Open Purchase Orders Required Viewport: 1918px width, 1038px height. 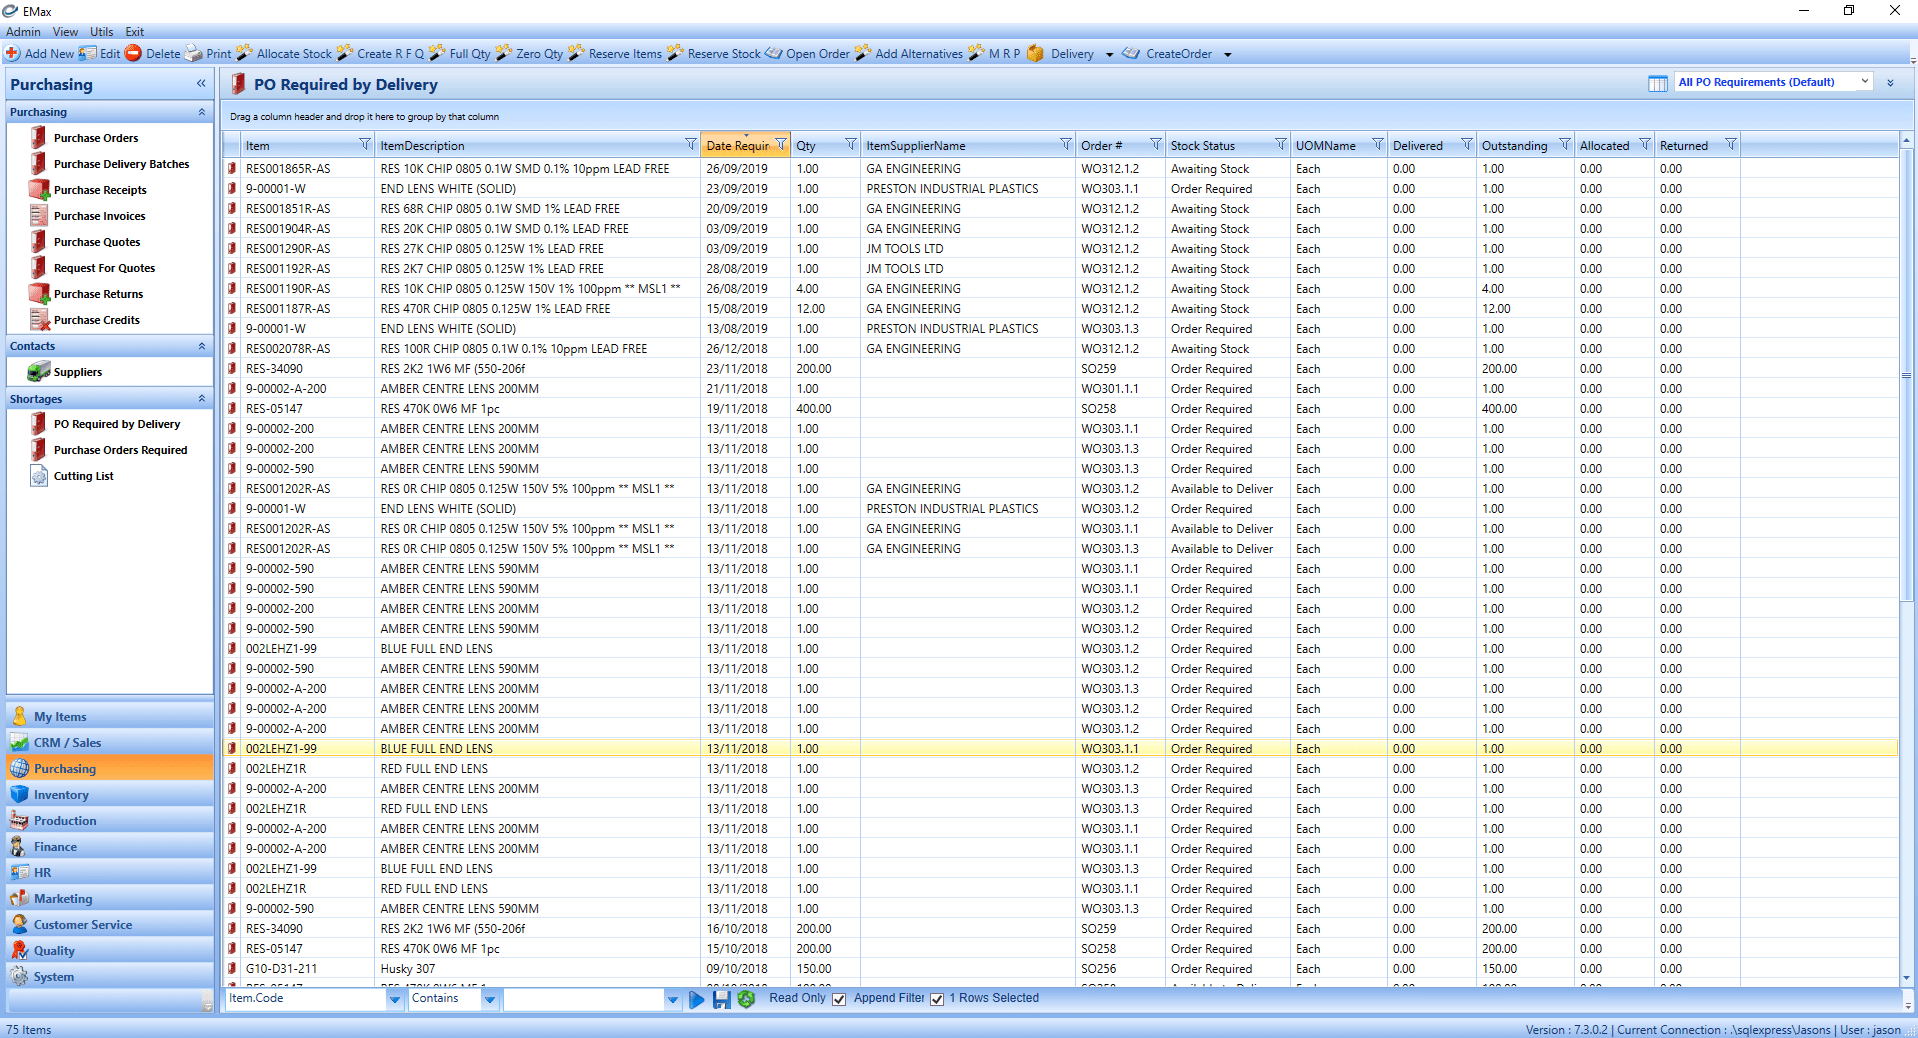point(120,450)
